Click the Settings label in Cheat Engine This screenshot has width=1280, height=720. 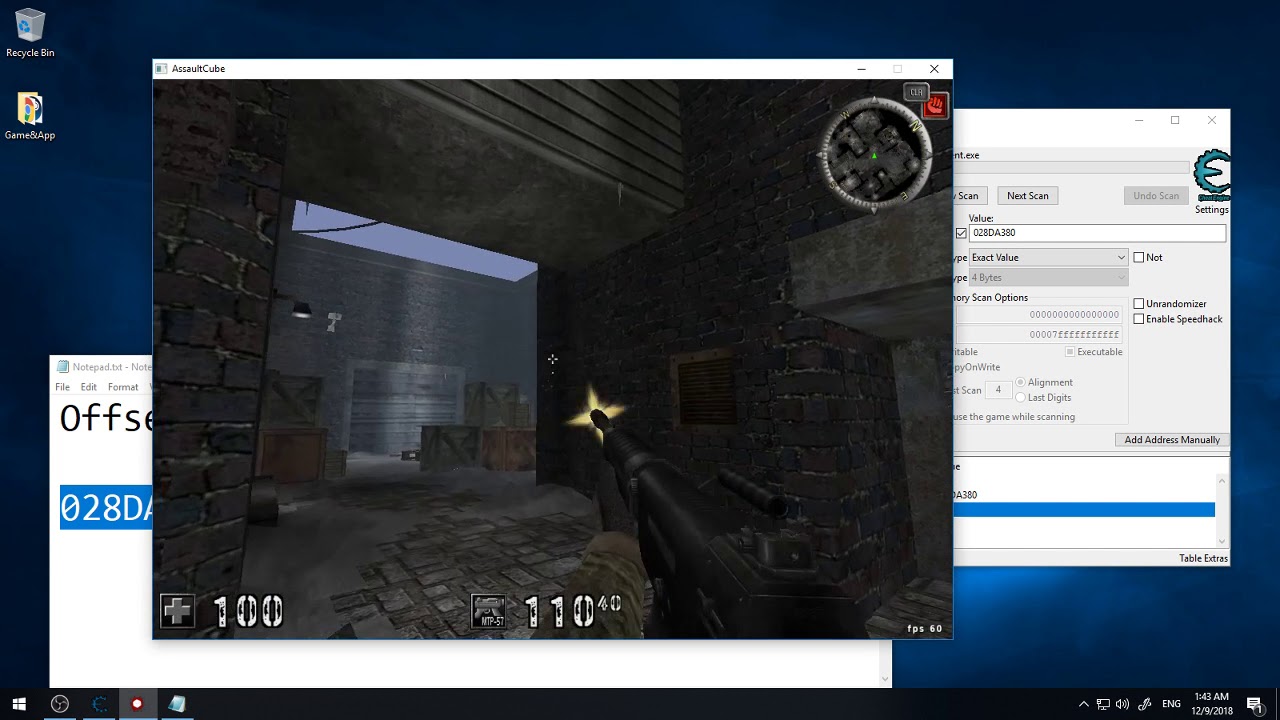pyautogui.click(x=1212, y=210)
